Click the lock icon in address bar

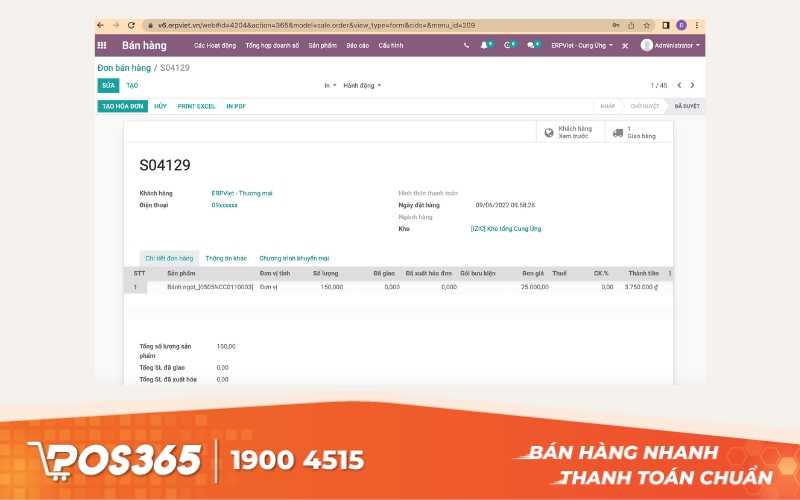pos(151,25)
